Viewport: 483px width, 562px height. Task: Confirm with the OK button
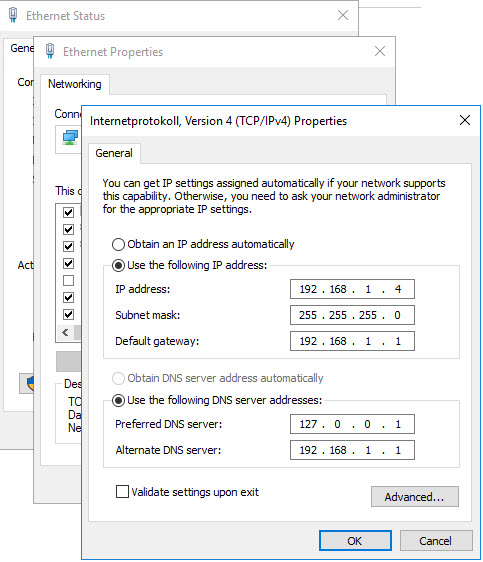(355, 541)
